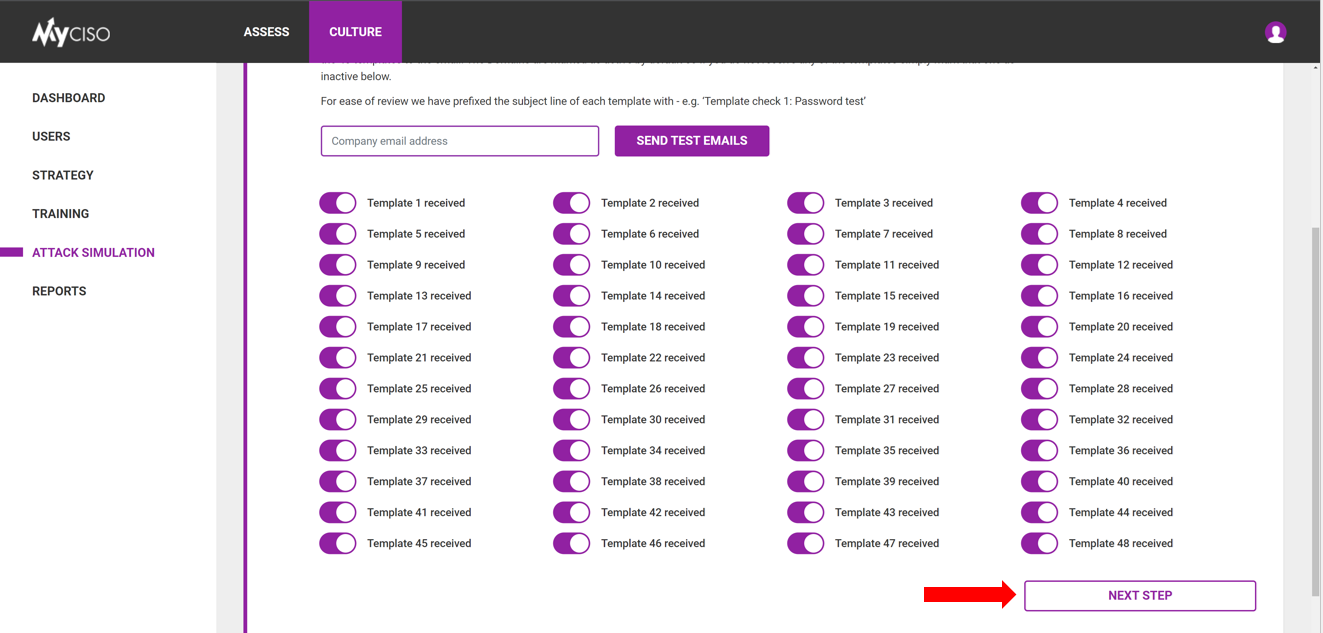This screenshot has height=633, width=1323.
Task: Go to Dashboard in the sidebar
Action: [x=68, y=98]
